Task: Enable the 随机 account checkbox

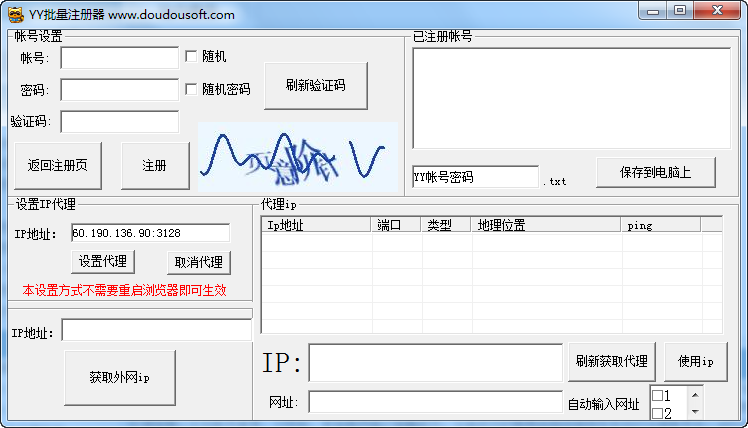Action: pos(191,56)
